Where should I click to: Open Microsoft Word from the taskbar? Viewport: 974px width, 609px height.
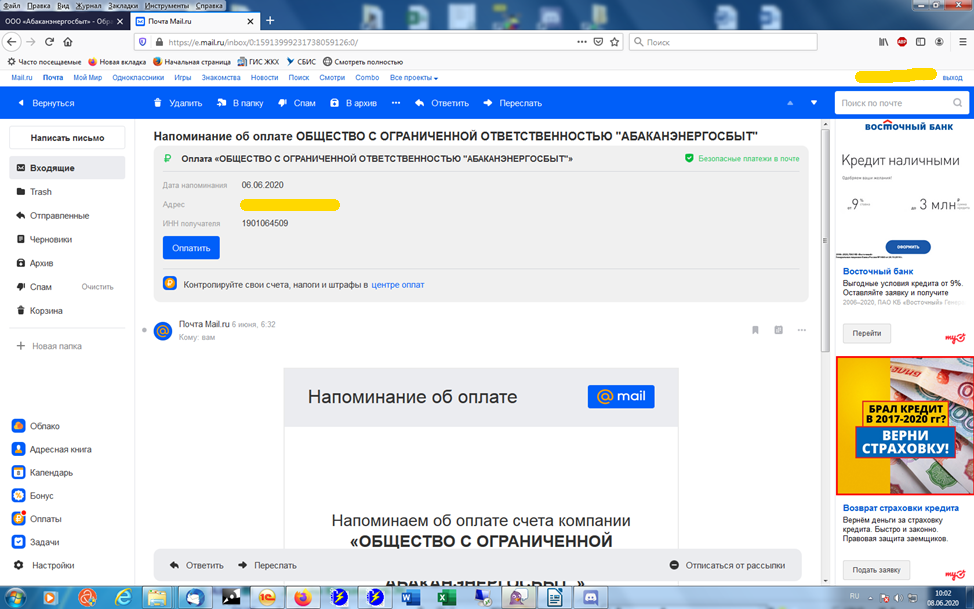click(x=410, y=598)
